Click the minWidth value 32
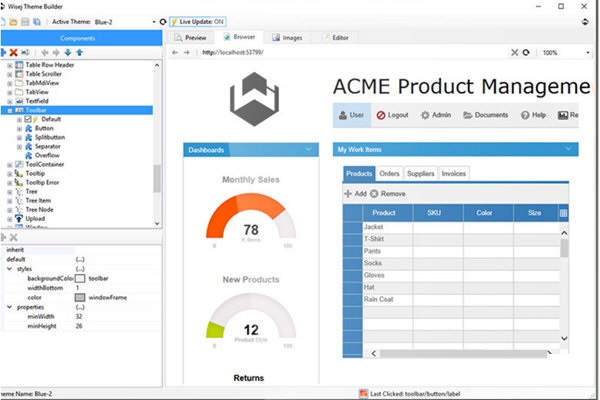Image resolution: width=600 pixels, height=400 pixels. tap(78, 317)
